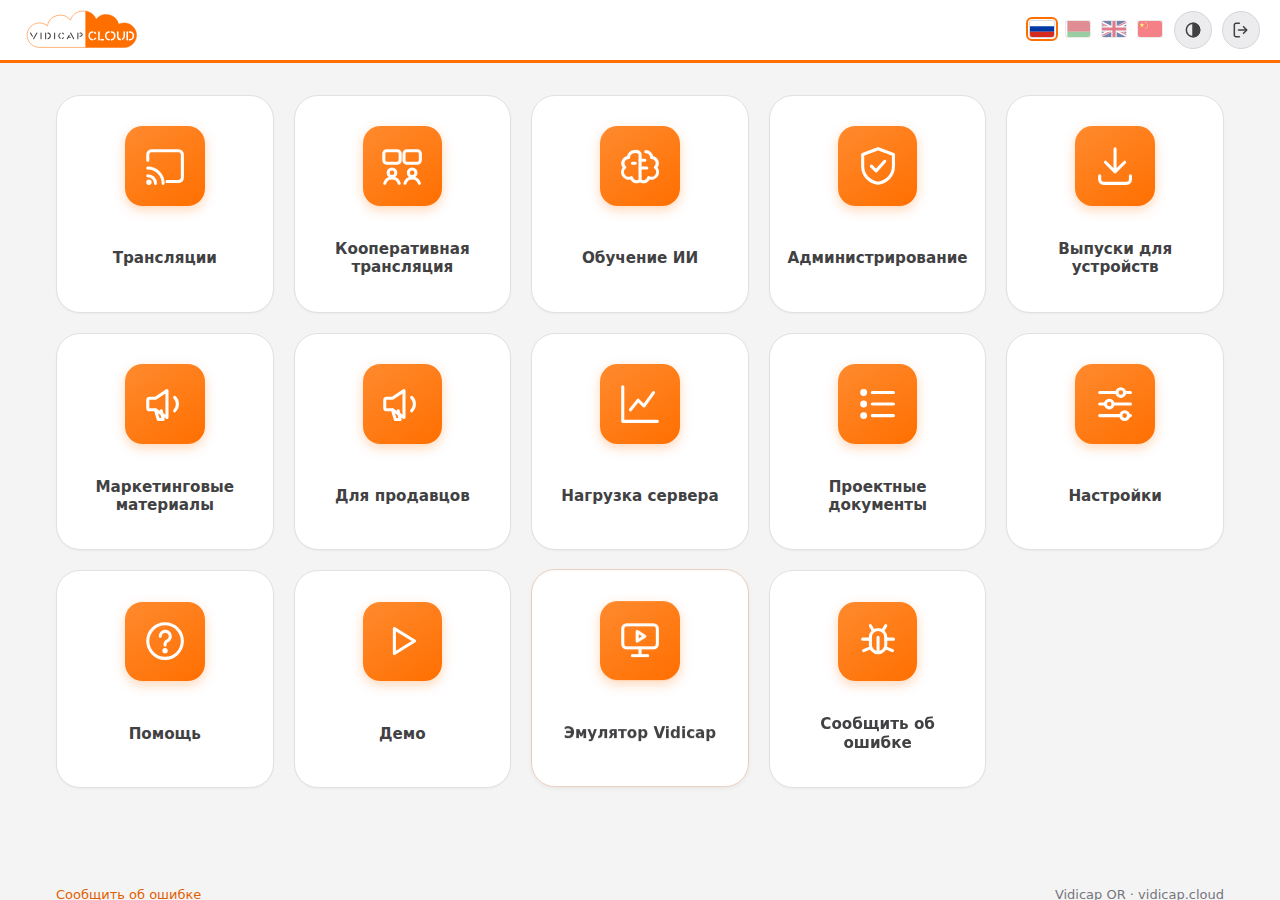Toggle the dark/light contrast theme

click(1193, 30)
